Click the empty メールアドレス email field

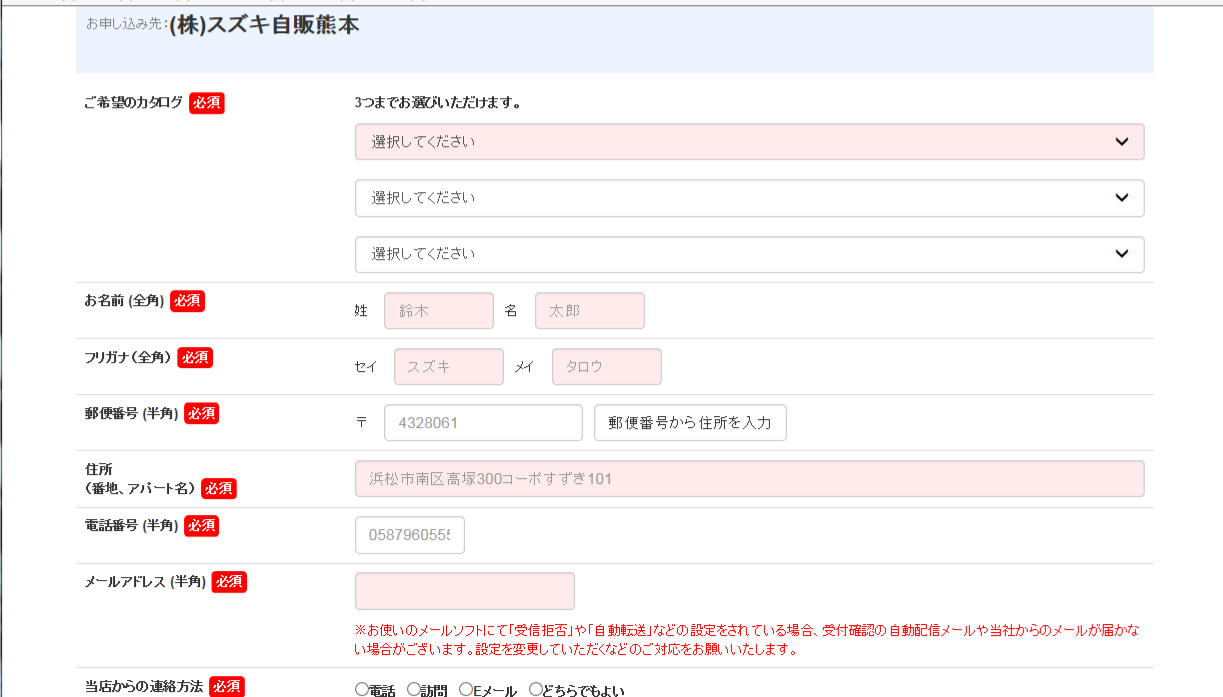pos(465,591)
